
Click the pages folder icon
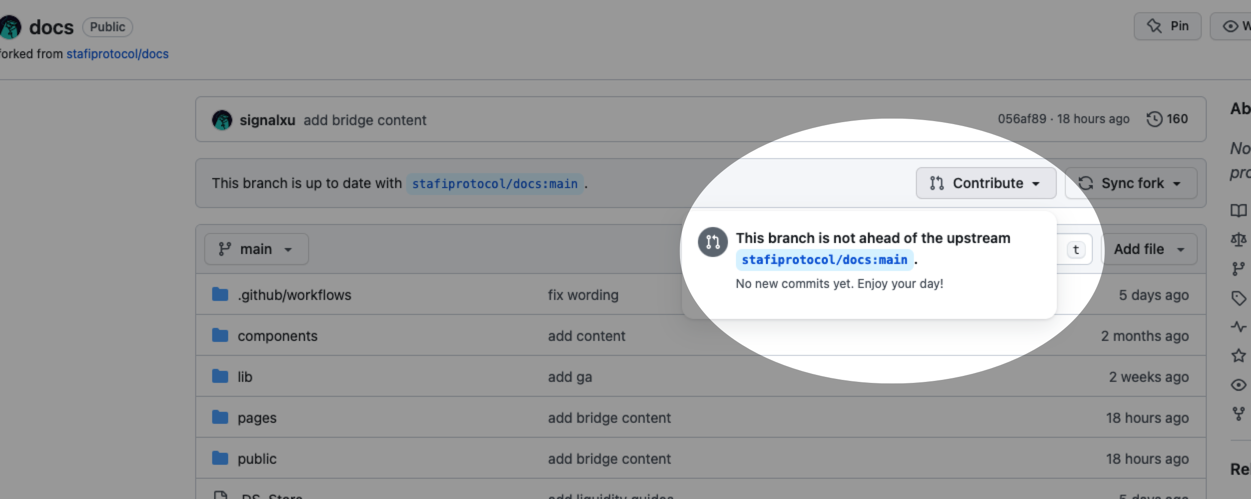tap(220, 418)
